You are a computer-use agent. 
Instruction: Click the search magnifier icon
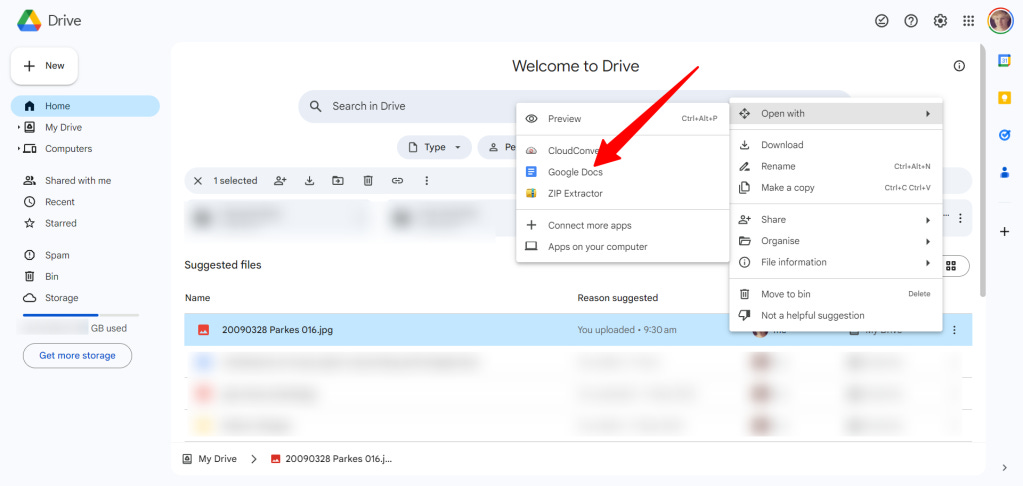tap(316, 106)
